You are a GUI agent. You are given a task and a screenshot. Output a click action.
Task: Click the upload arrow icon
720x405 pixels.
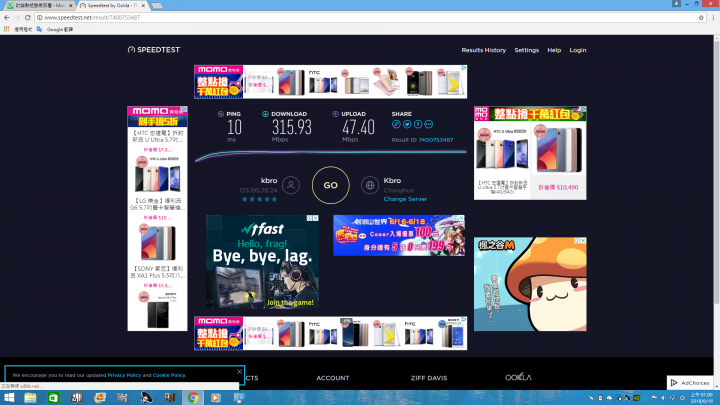tap(335, 114)
